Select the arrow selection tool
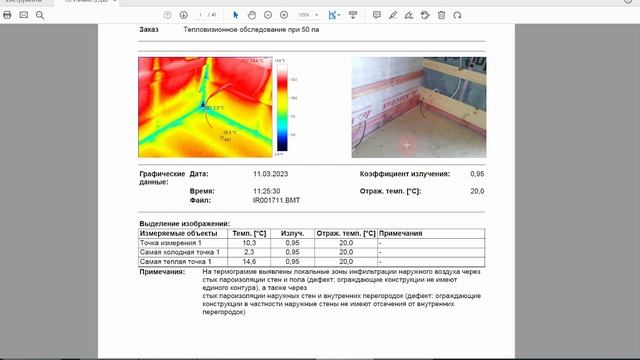Image resolution: width=640 pixels, height=360 pixels. click(x=236, y=15)
